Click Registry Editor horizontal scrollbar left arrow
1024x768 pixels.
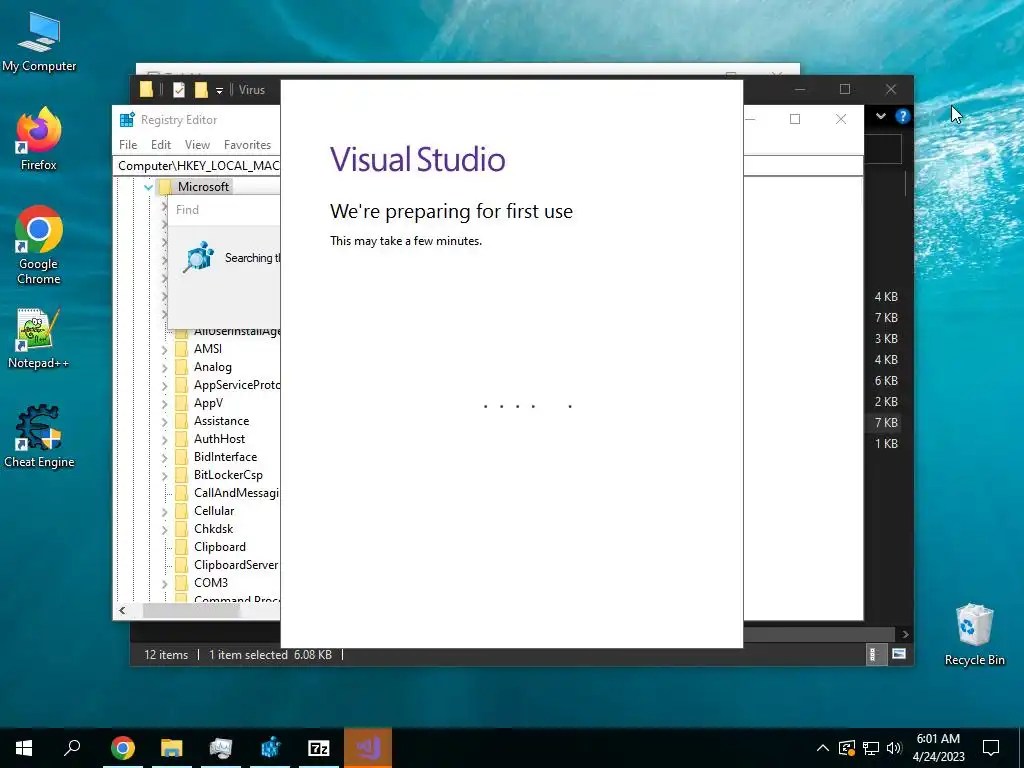122,611
